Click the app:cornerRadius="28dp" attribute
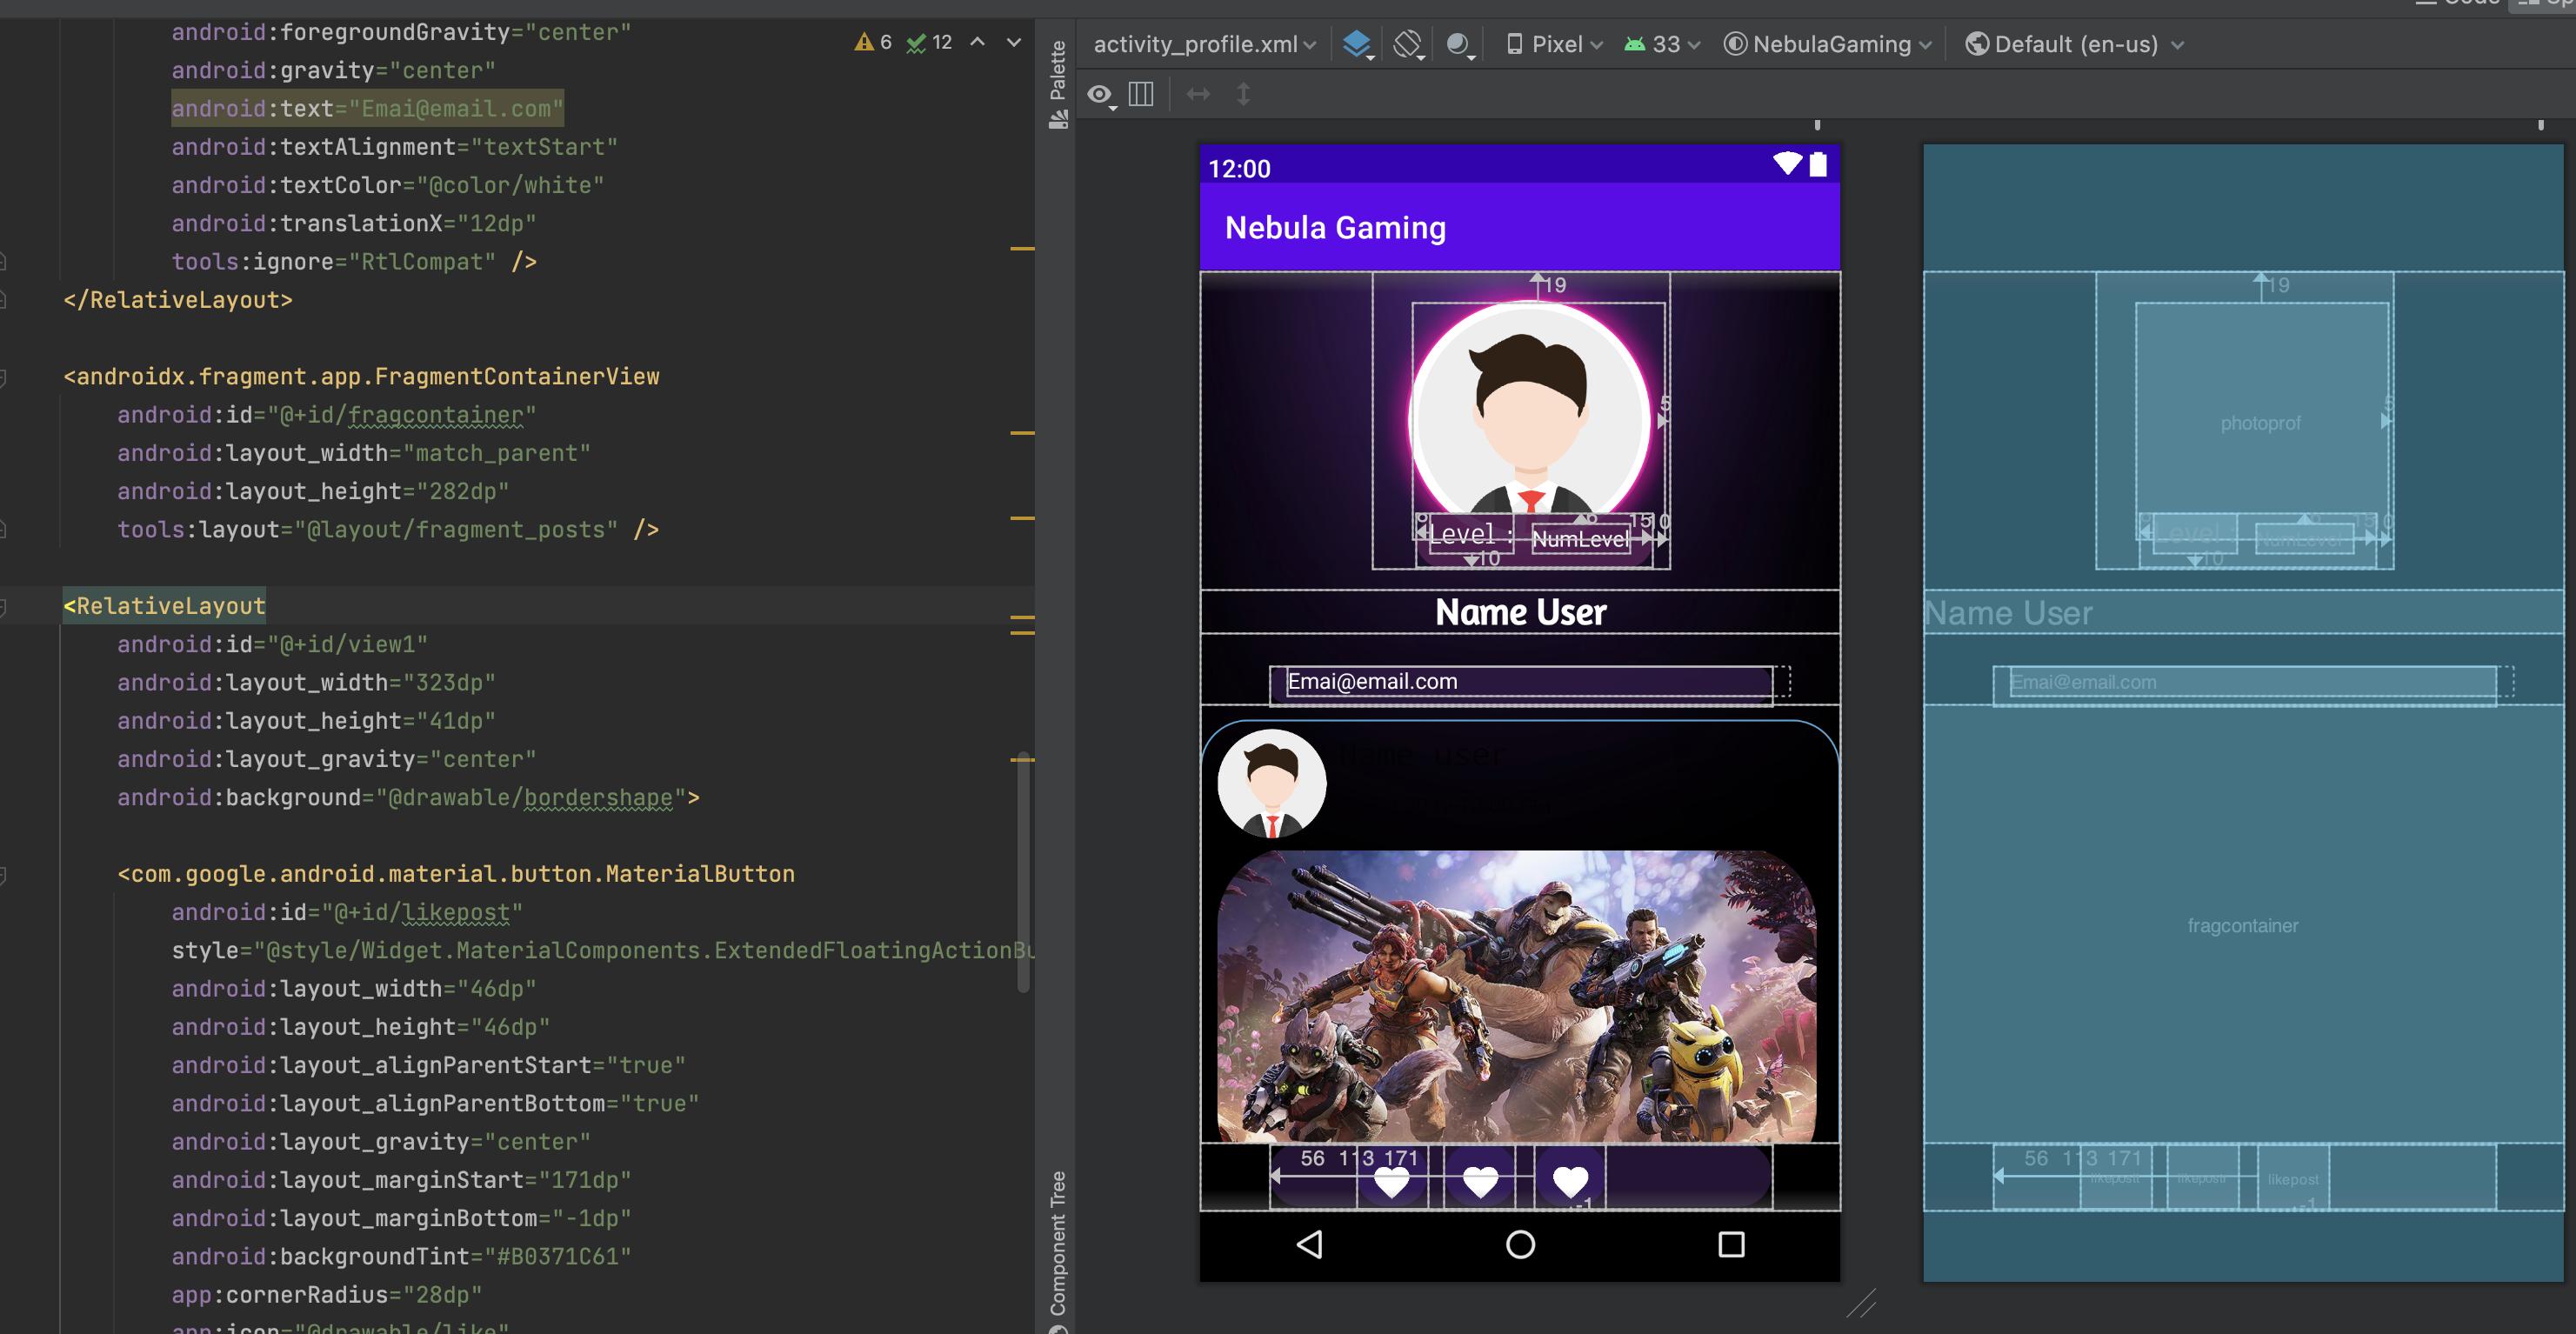Screen dimensions: 2576x1334 click(327, 1295)
